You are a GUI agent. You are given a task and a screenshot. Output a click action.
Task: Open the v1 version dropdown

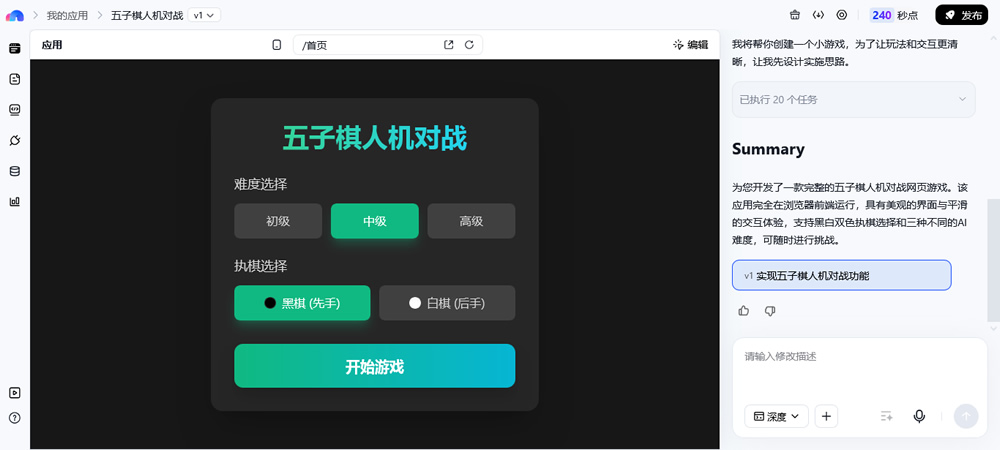coord(205,15)
